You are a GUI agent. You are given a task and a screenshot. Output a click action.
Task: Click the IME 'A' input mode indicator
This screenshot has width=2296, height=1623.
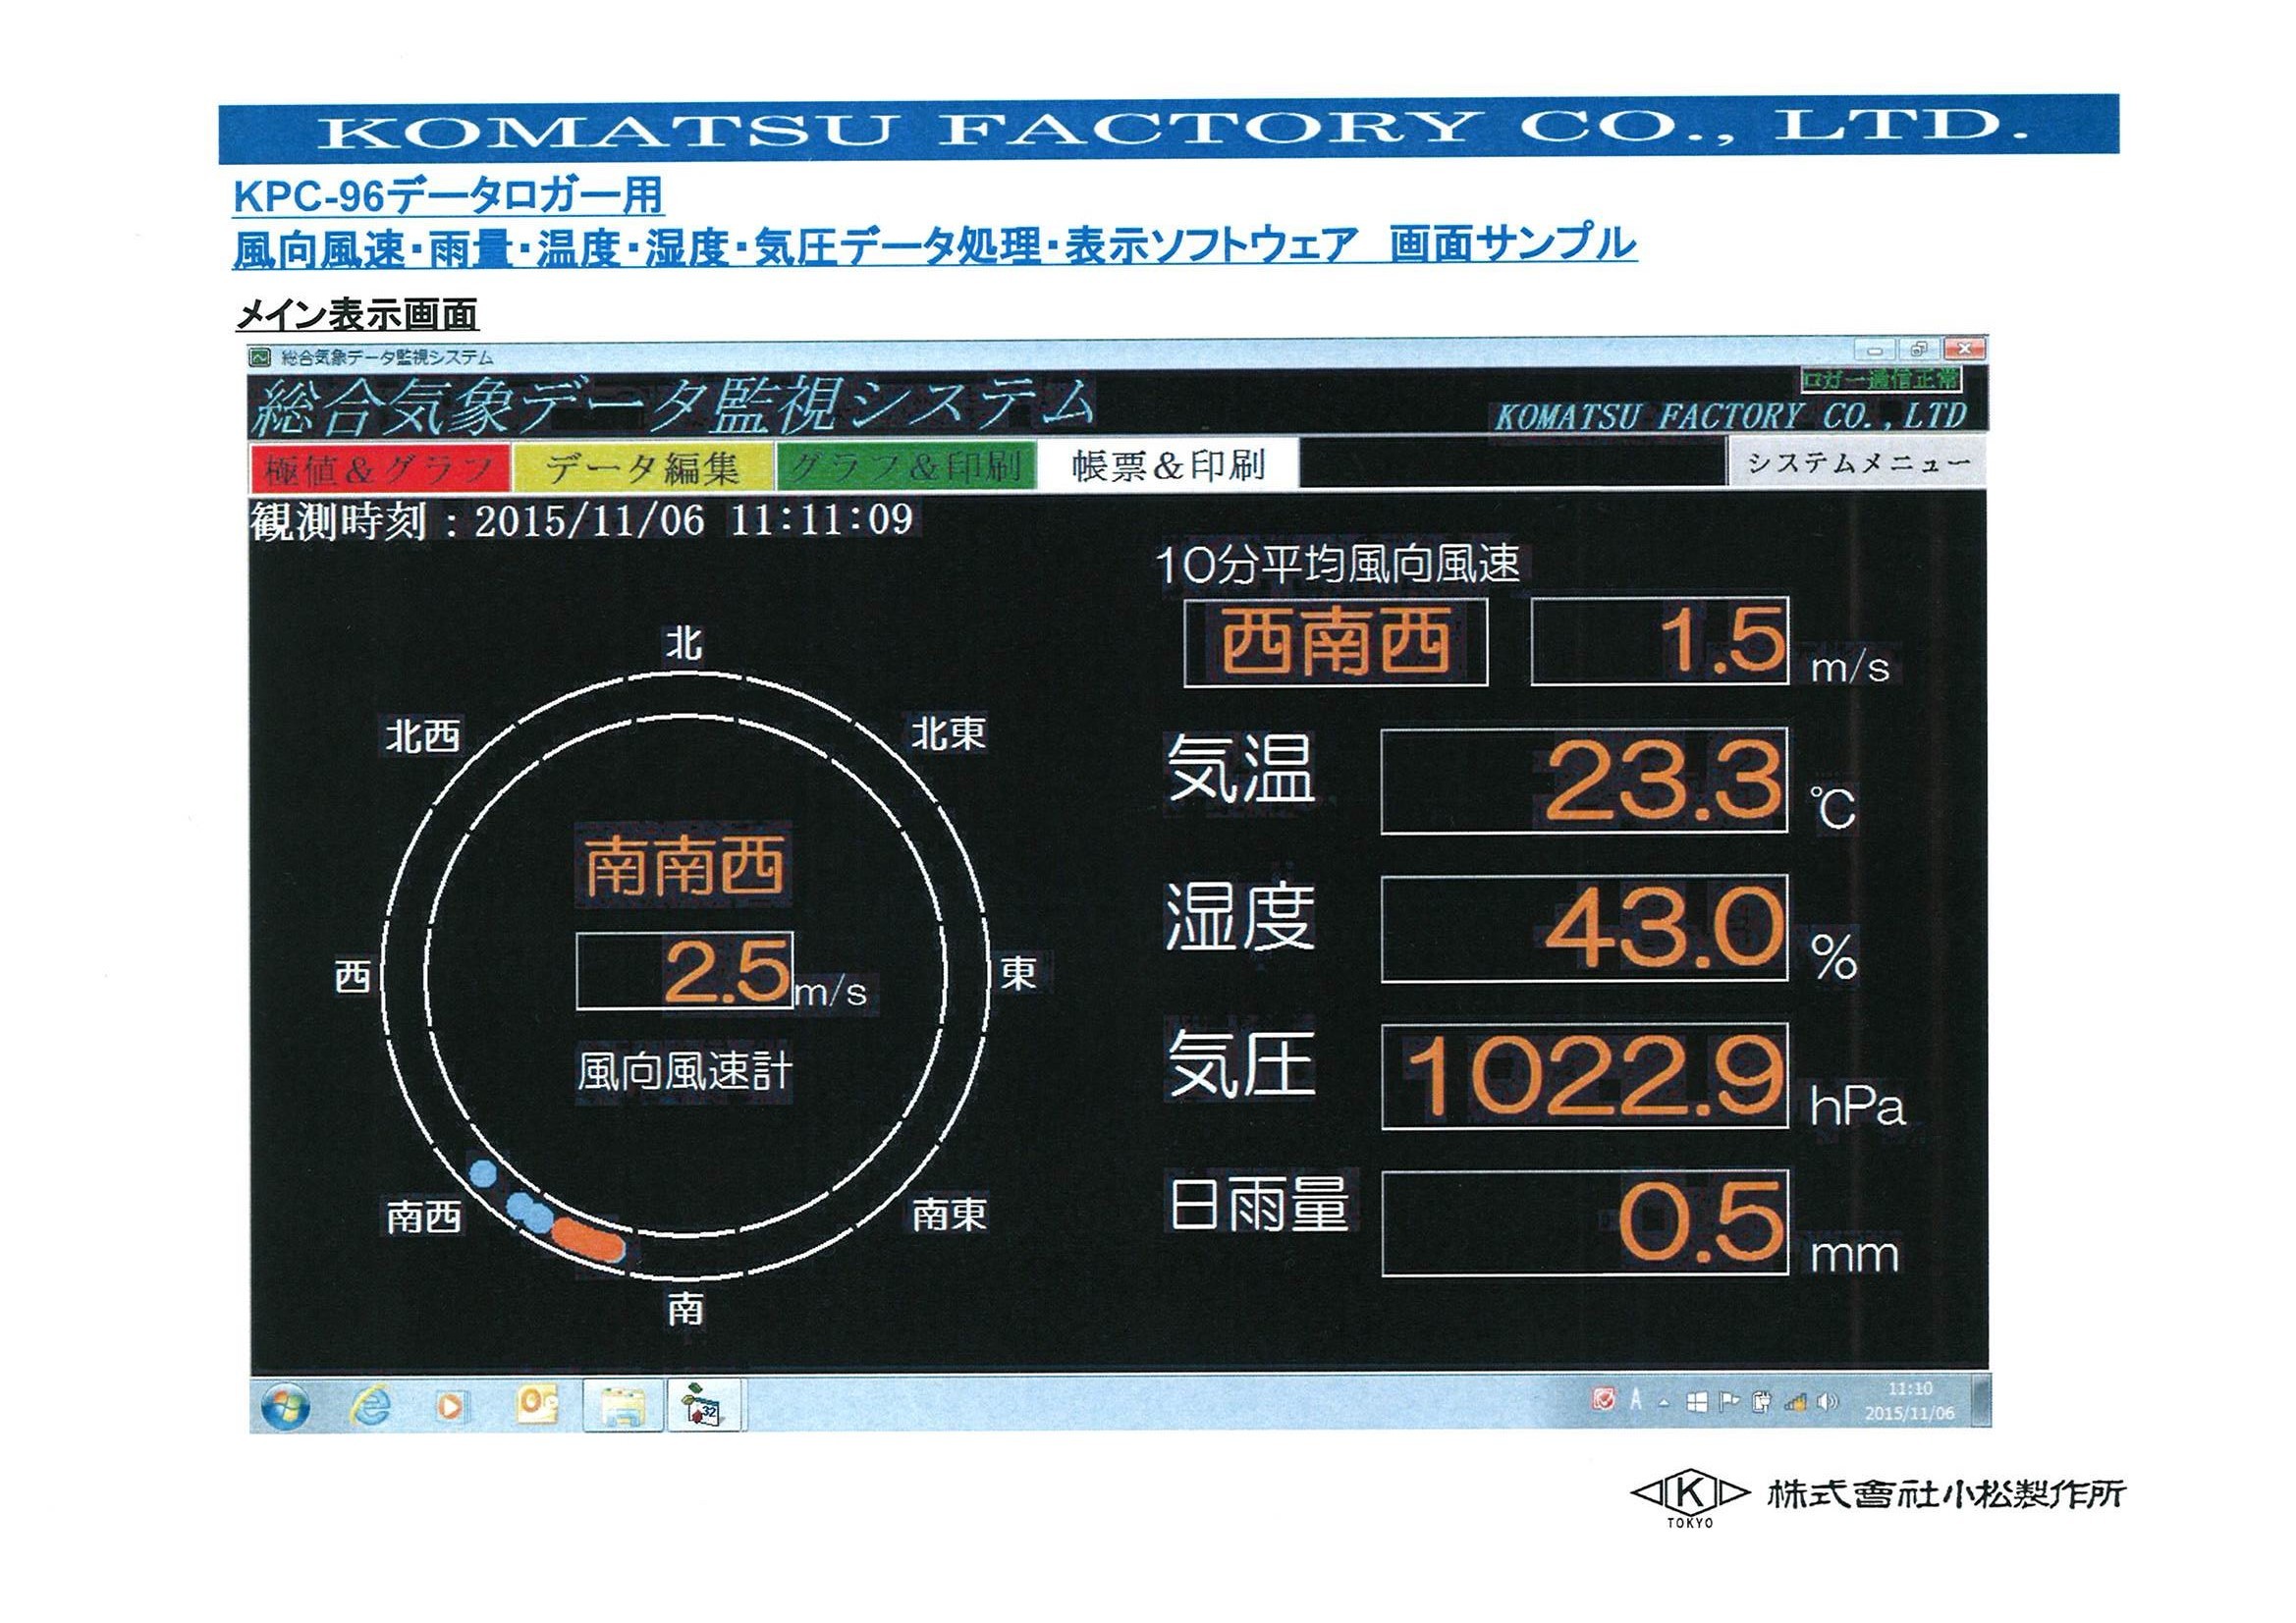1635,1400
